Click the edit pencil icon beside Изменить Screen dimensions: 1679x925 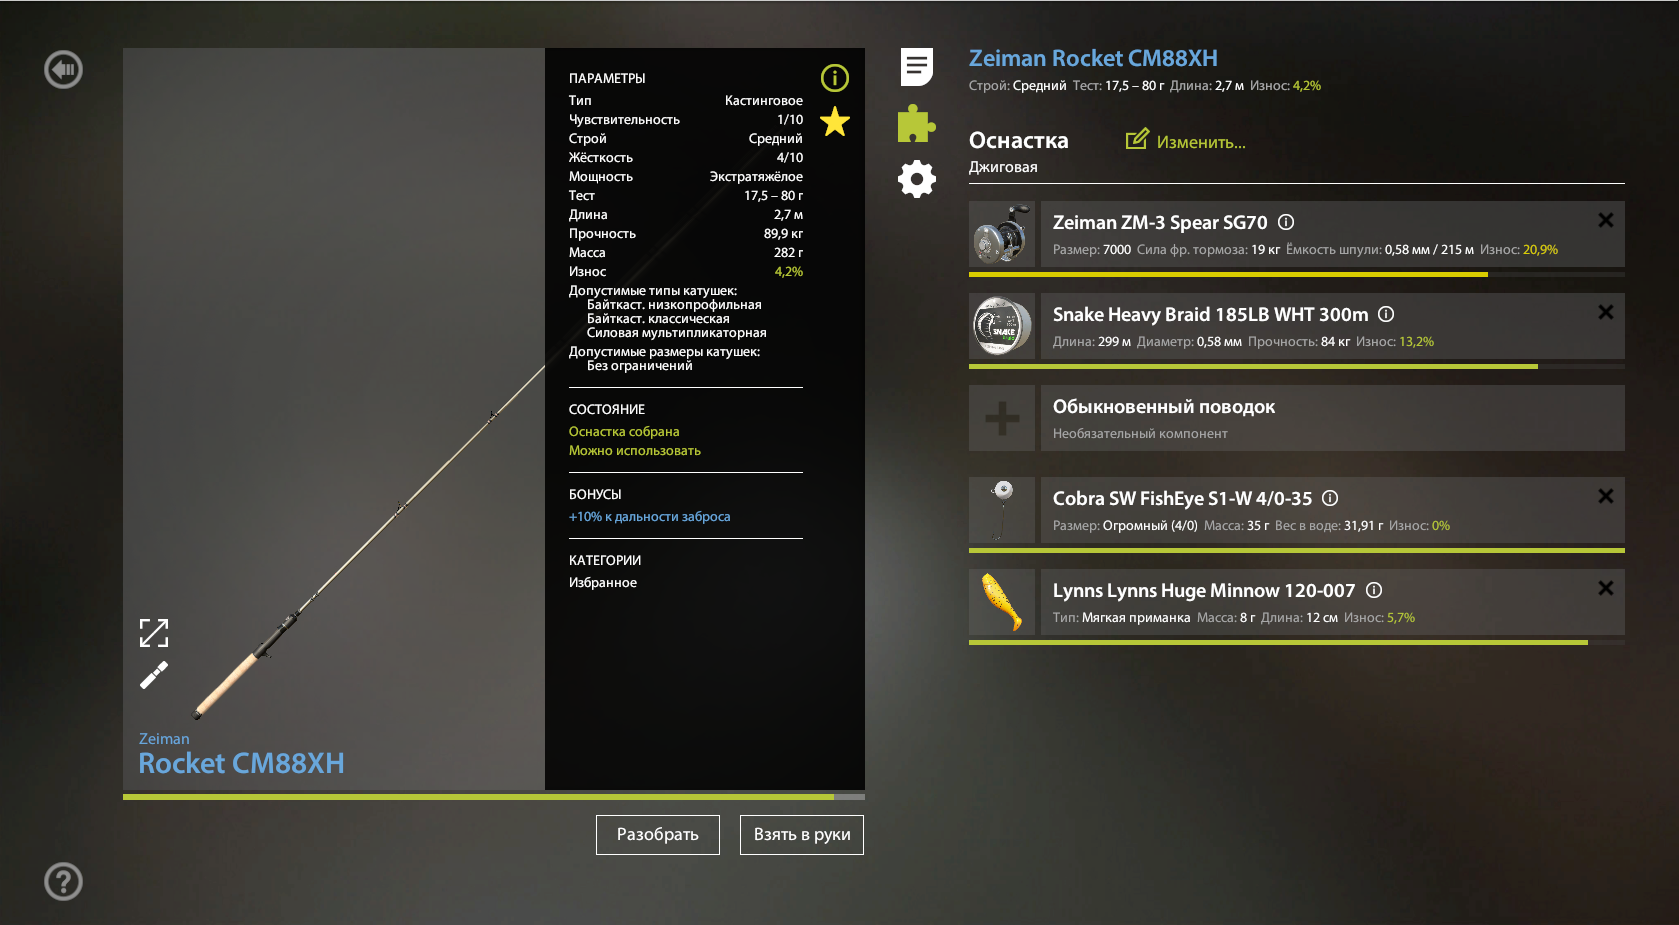pos(1137,139)
